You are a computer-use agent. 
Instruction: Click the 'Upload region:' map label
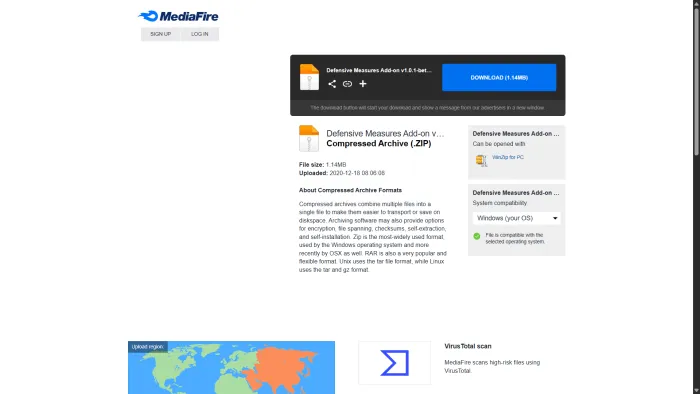click(x=147, y=347)
